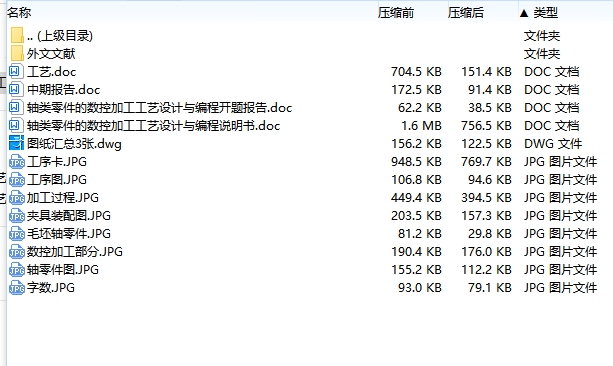
Task: Select the file name 夹具装配图.JPG
Action: (x=69, y=215)
